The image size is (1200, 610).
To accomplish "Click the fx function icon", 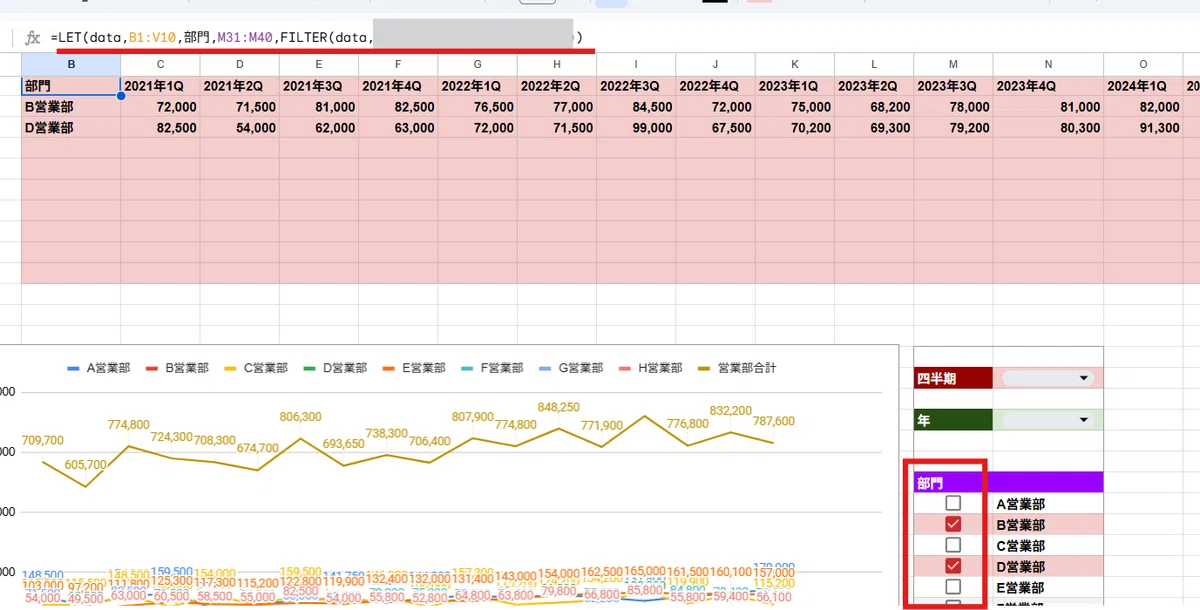I will point(33,38).
